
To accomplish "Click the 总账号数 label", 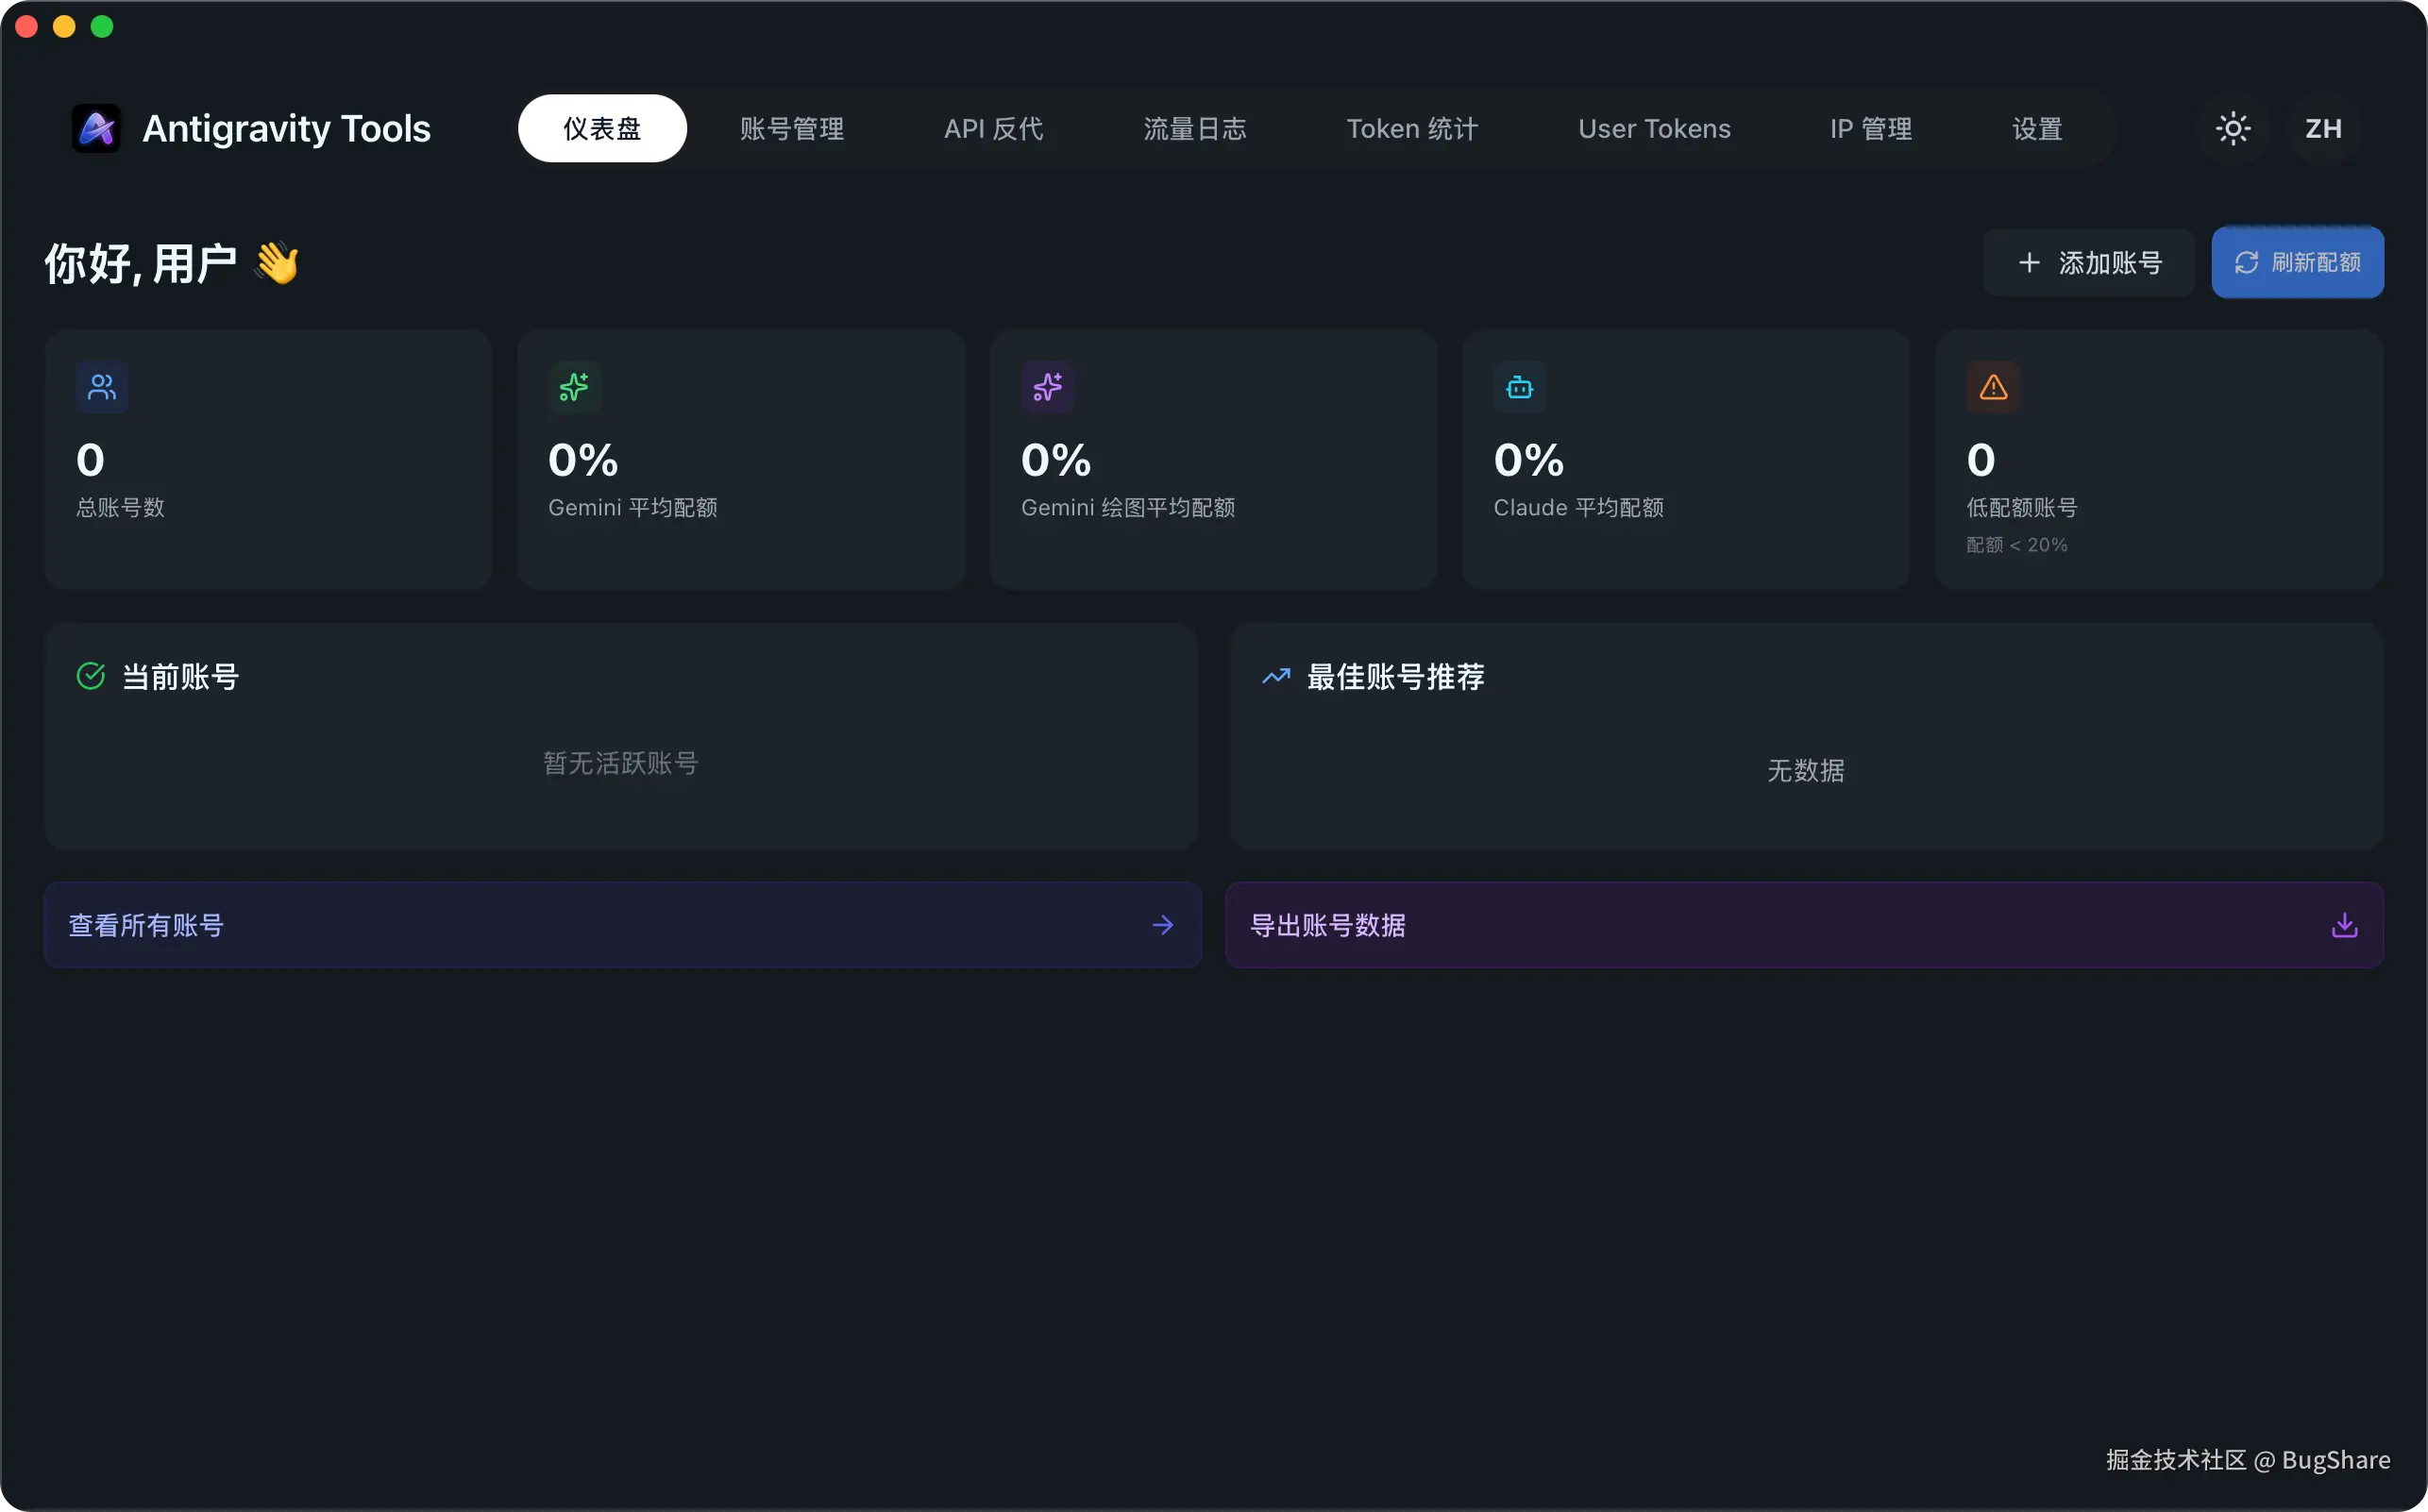I will coord(120,507).
